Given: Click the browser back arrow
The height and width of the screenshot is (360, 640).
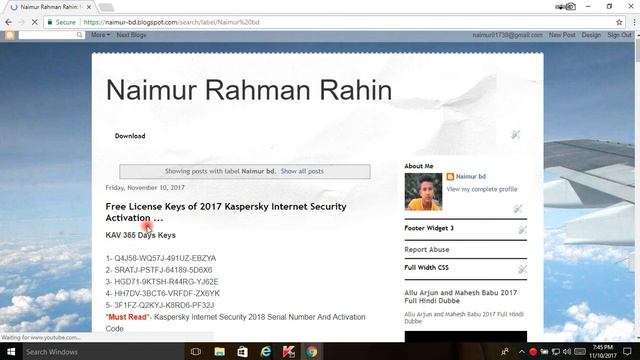Looking at the screenshot, I should pos(9,22).
